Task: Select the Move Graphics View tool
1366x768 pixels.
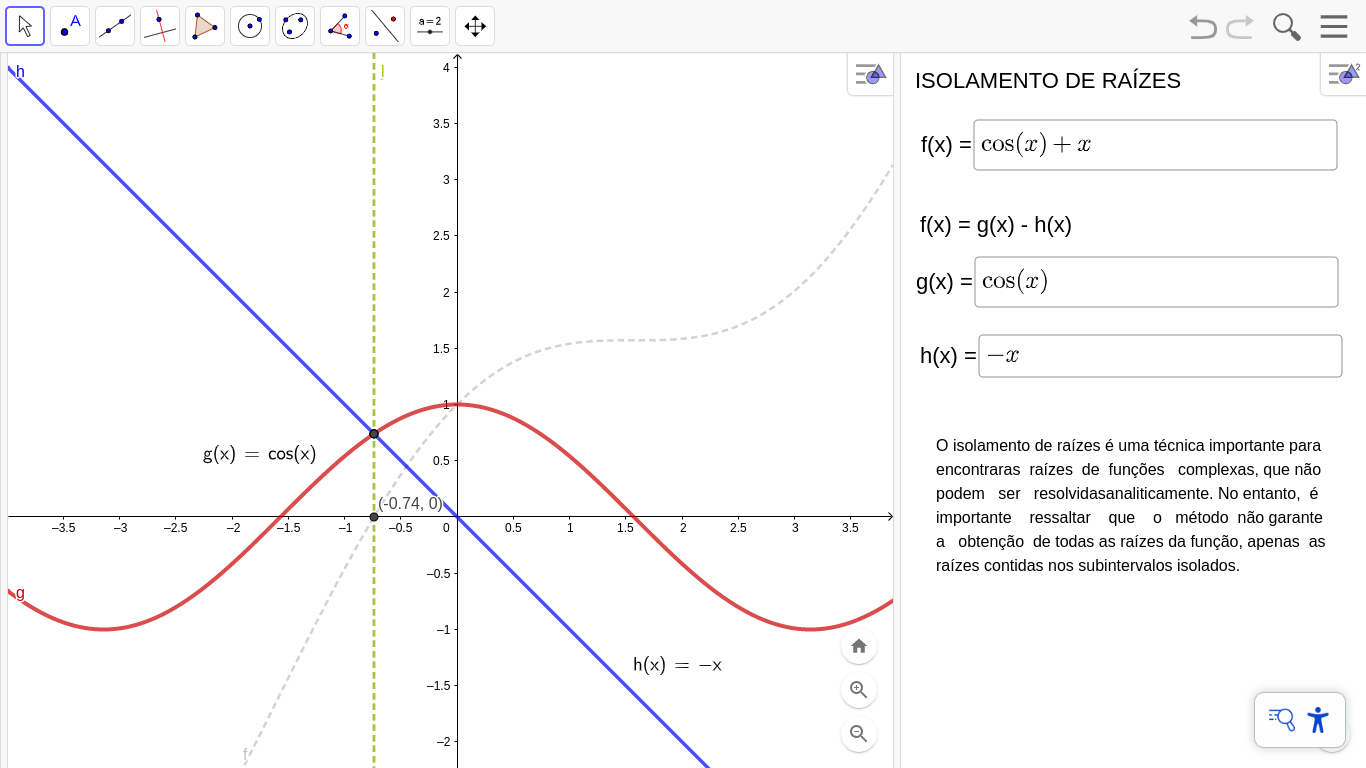Action: pos(475,26)
